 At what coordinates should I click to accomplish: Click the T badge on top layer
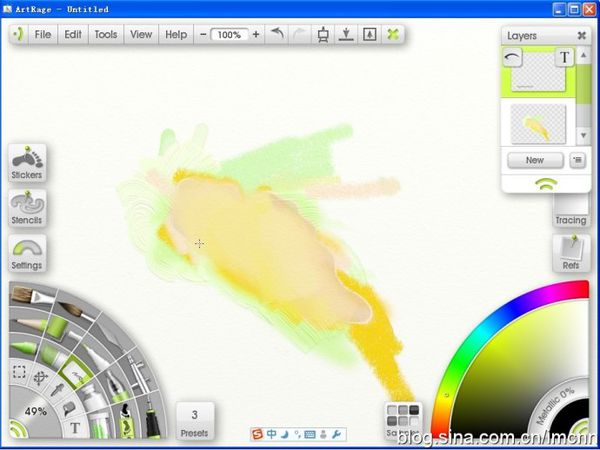click(x=564, y=57)
